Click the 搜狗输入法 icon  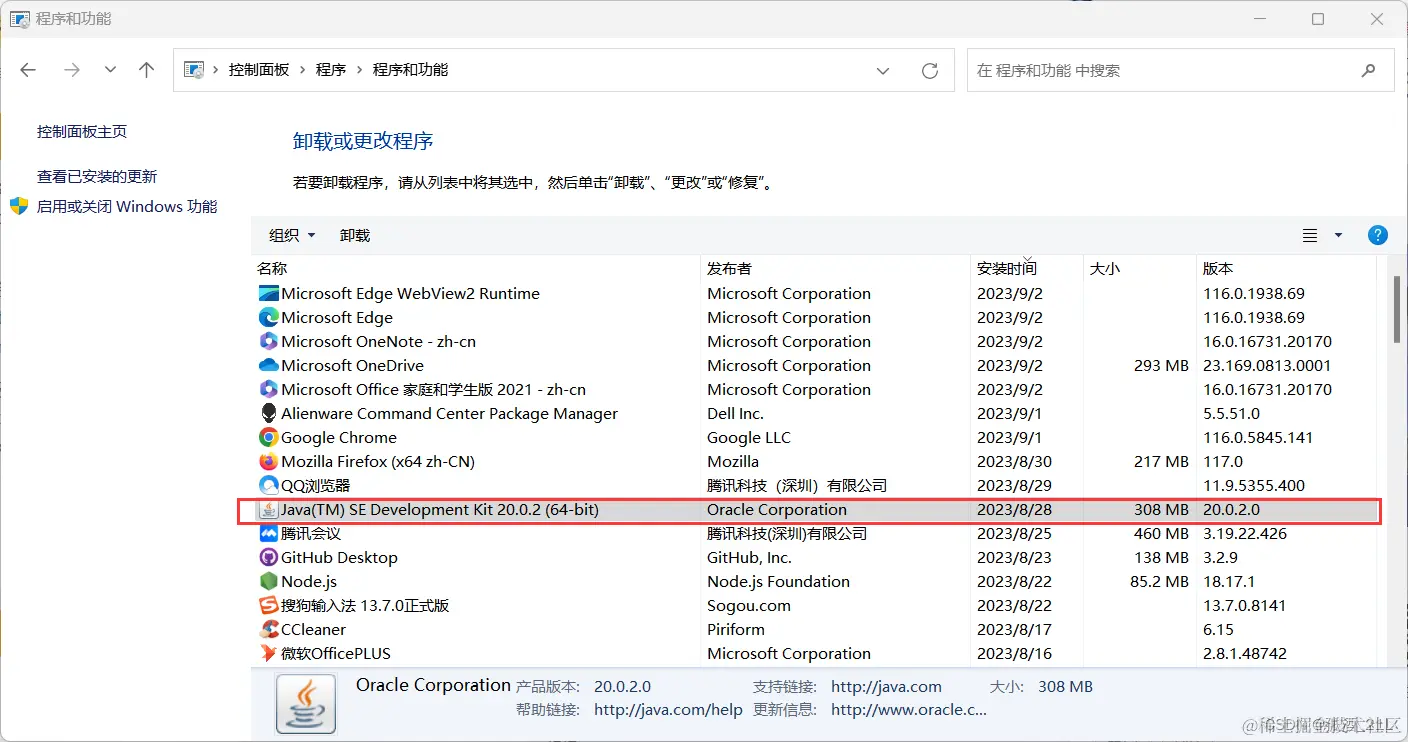(x=268, y=606)
